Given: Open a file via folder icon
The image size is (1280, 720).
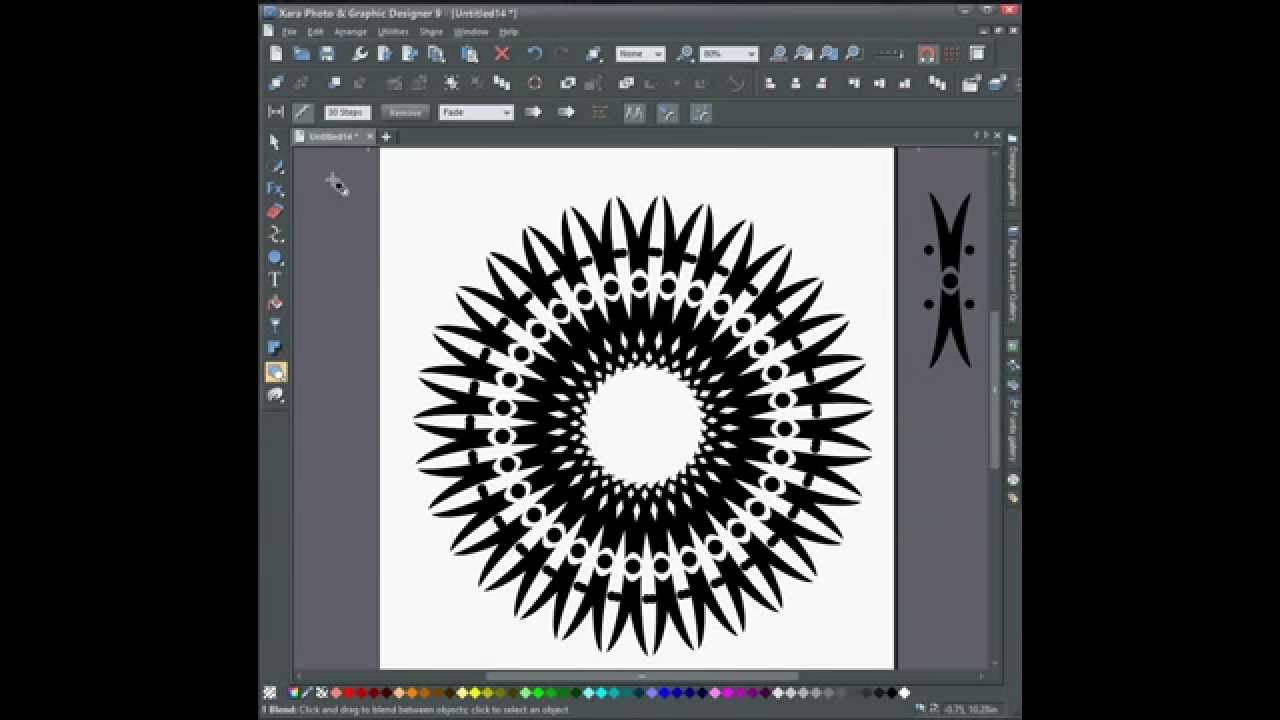Looking at the screenshot, I should pos(301,54).
